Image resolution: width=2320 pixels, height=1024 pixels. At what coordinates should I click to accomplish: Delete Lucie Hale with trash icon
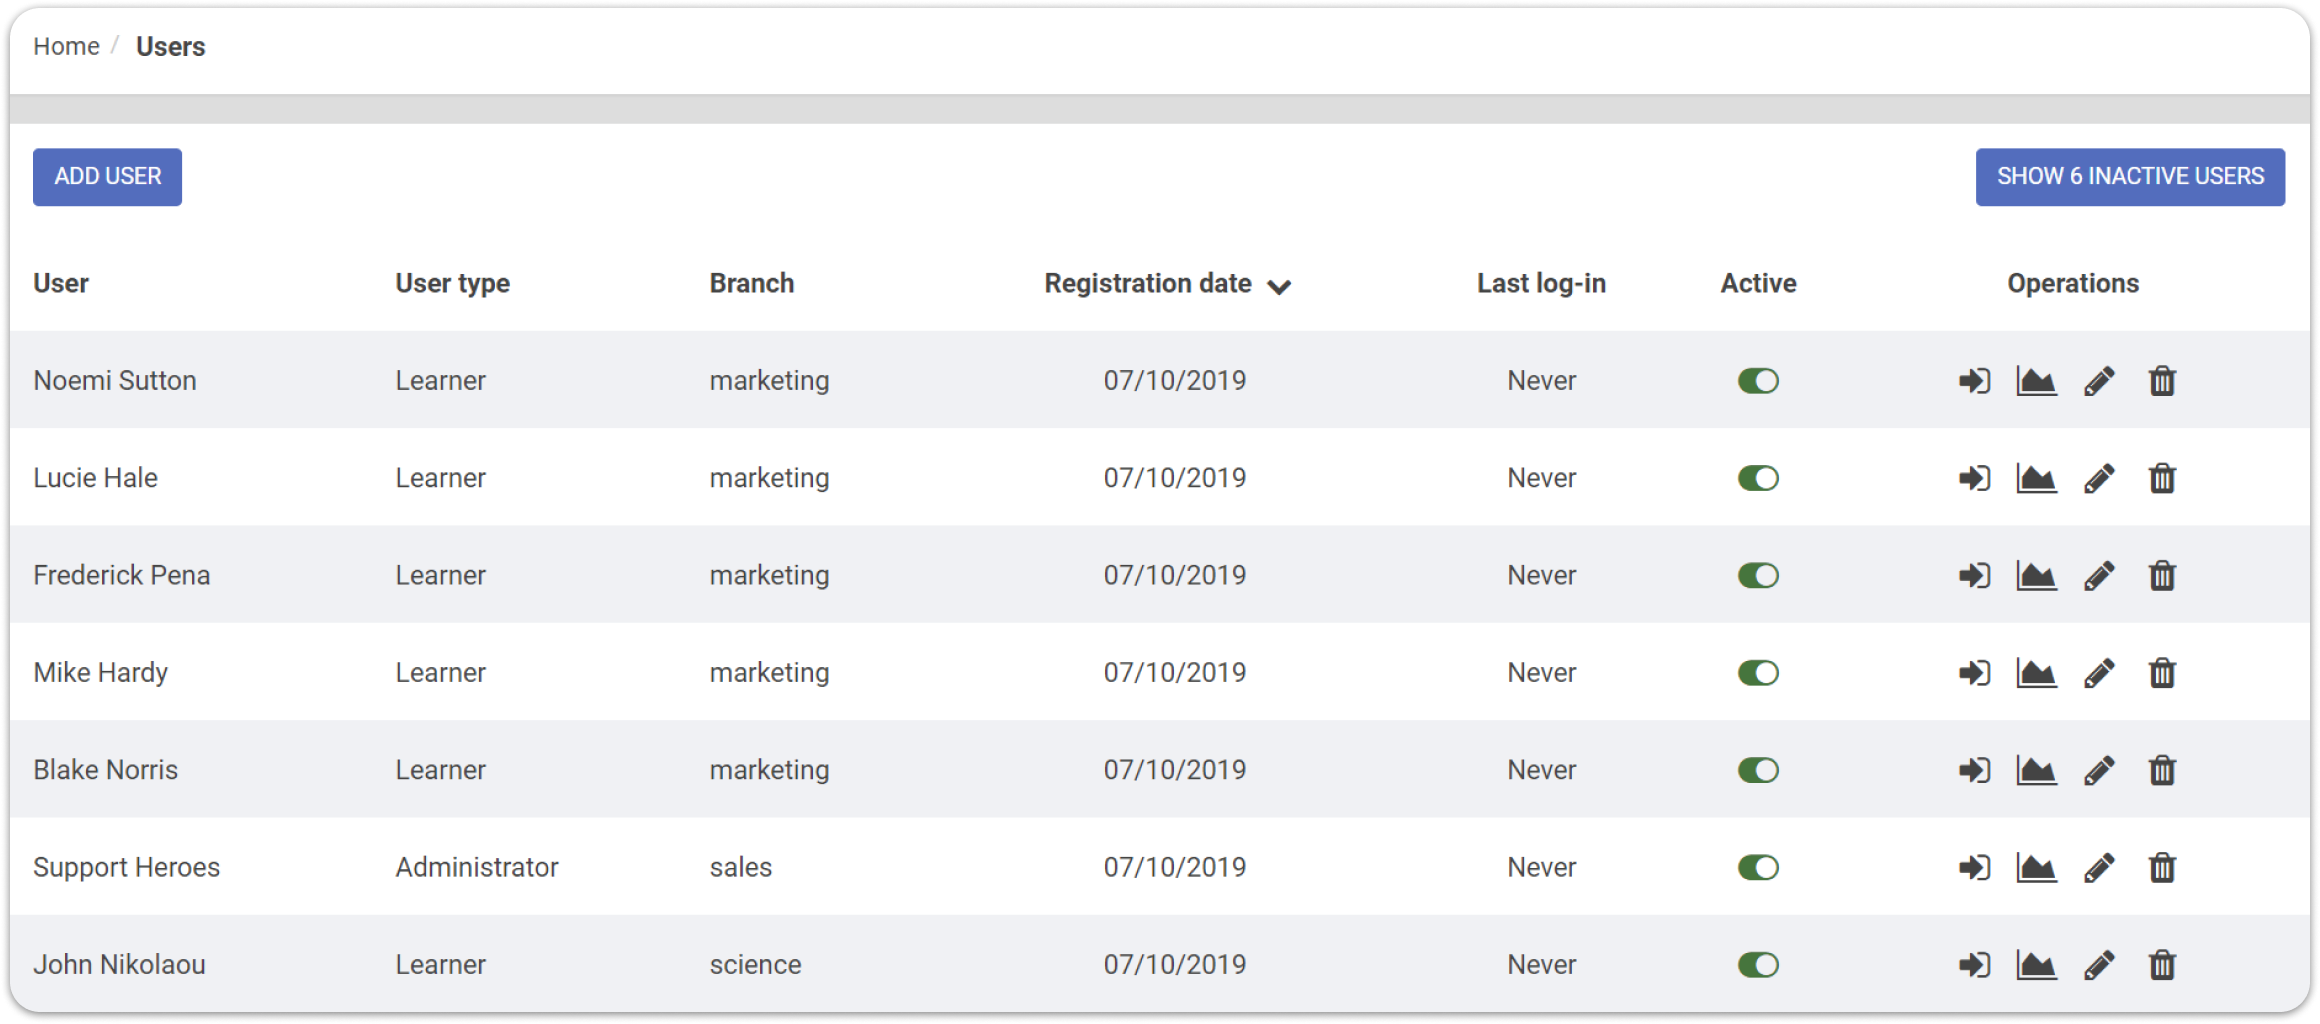(2162, 478)
